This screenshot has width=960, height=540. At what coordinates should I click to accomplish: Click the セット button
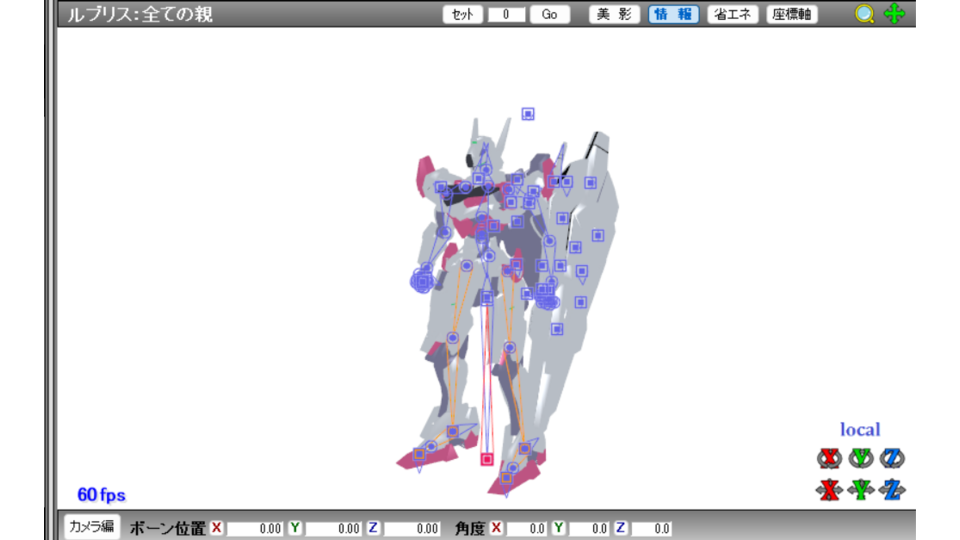pyautogui.click(x=462, y=14)
